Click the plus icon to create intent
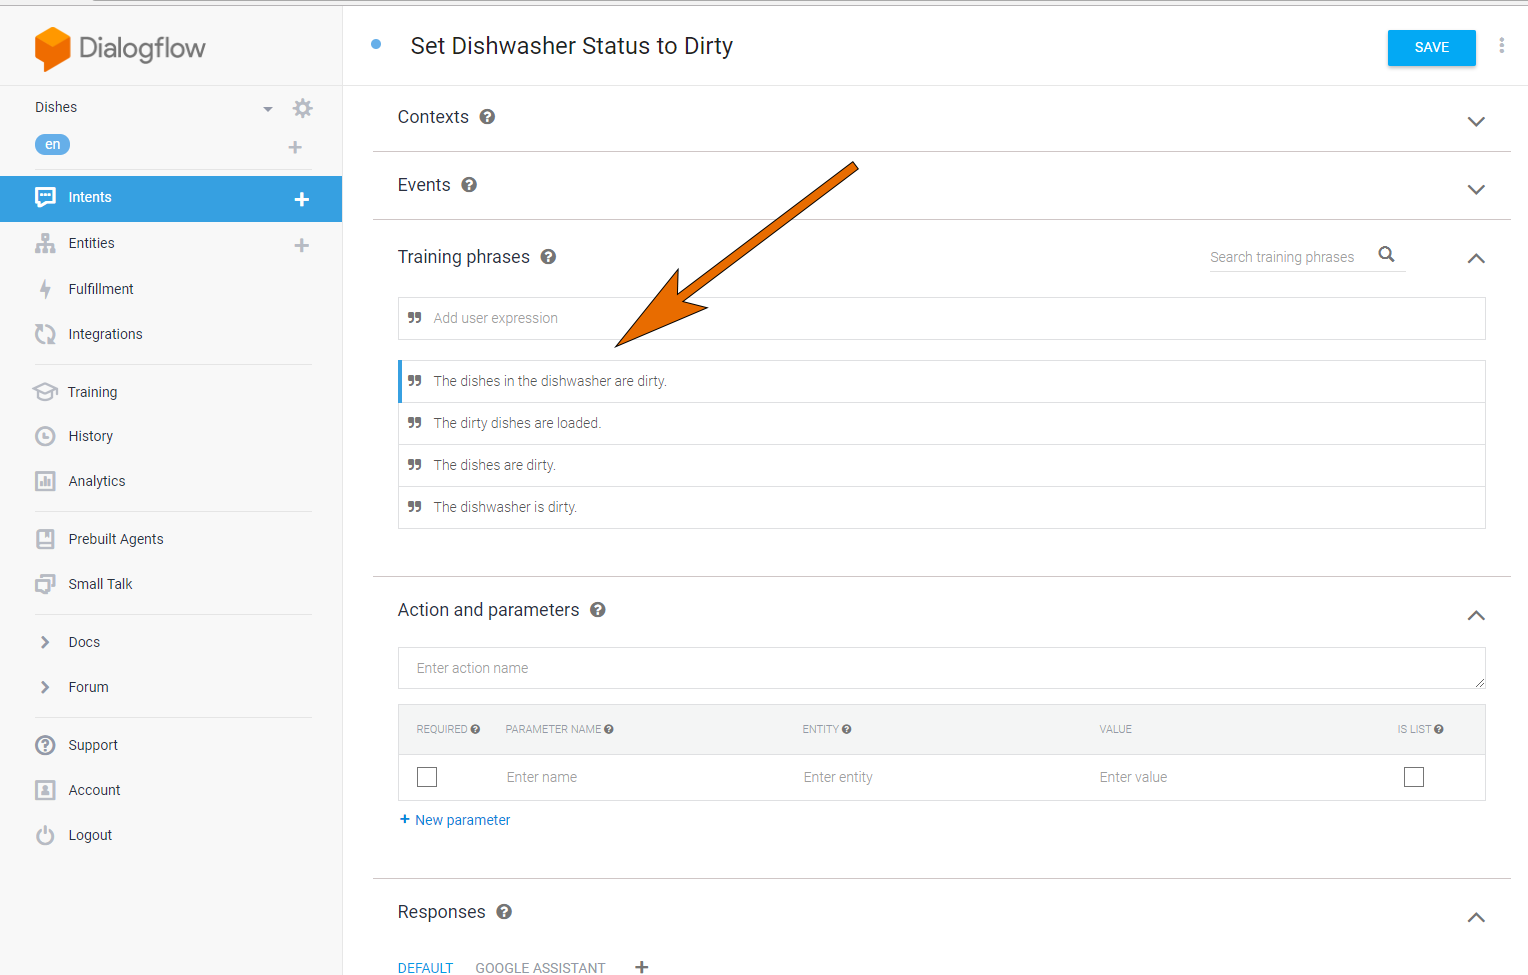 (301, 199)
